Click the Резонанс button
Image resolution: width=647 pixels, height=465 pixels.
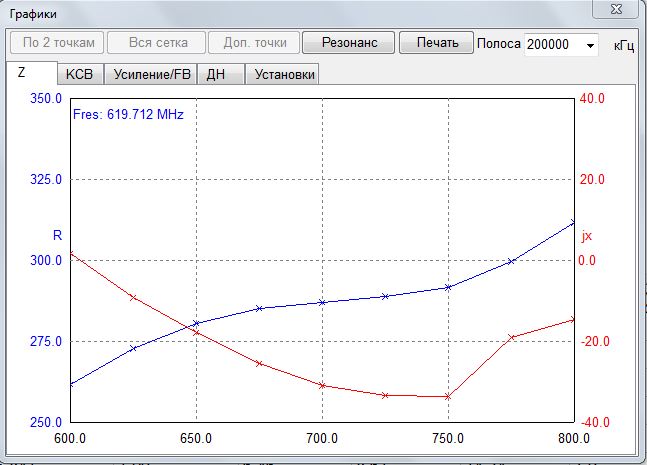coord(349,42)
